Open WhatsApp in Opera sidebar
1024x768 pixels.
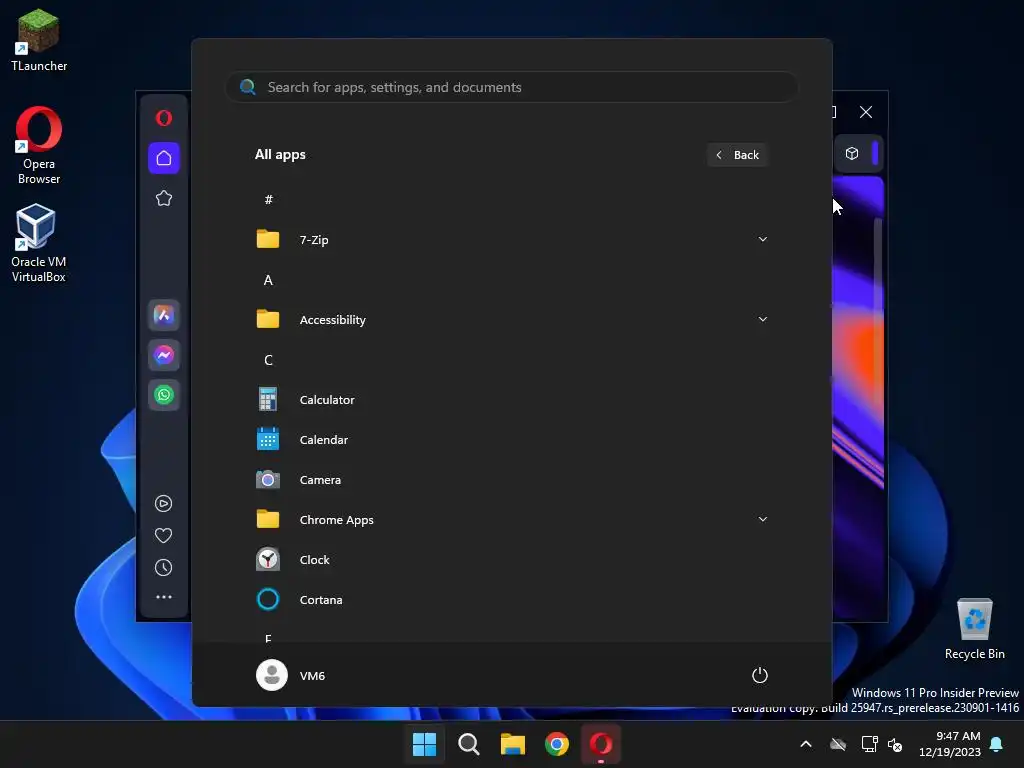164,395
